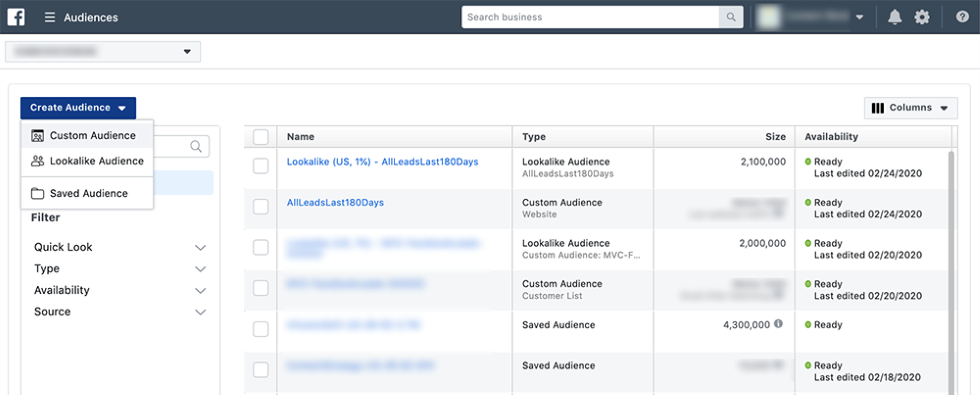Expand the Quick Look filter
Viewport: 980px width, 395px height.
click(x=120, y=248)
